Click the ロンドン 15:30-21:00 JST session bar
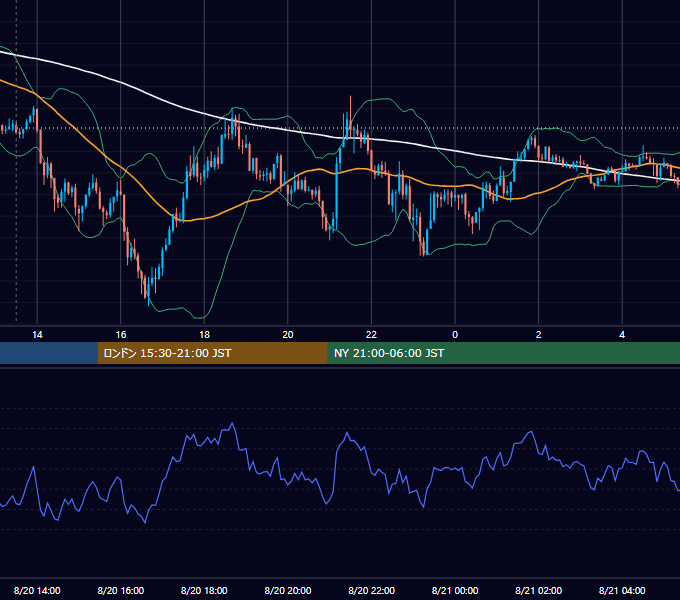This screenshot has height=600, width=680. pos(212,353)
